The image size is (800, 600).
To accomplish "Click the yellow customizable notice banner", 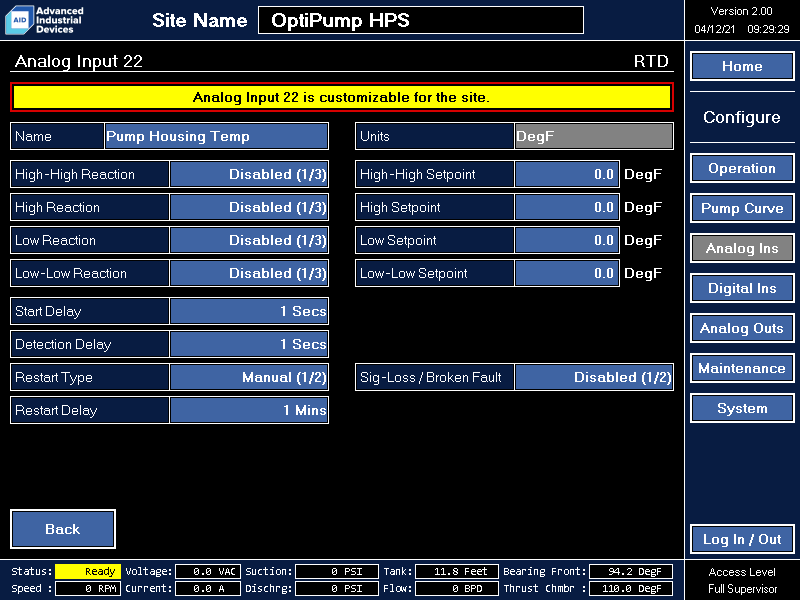I will [x=342, y=97].
